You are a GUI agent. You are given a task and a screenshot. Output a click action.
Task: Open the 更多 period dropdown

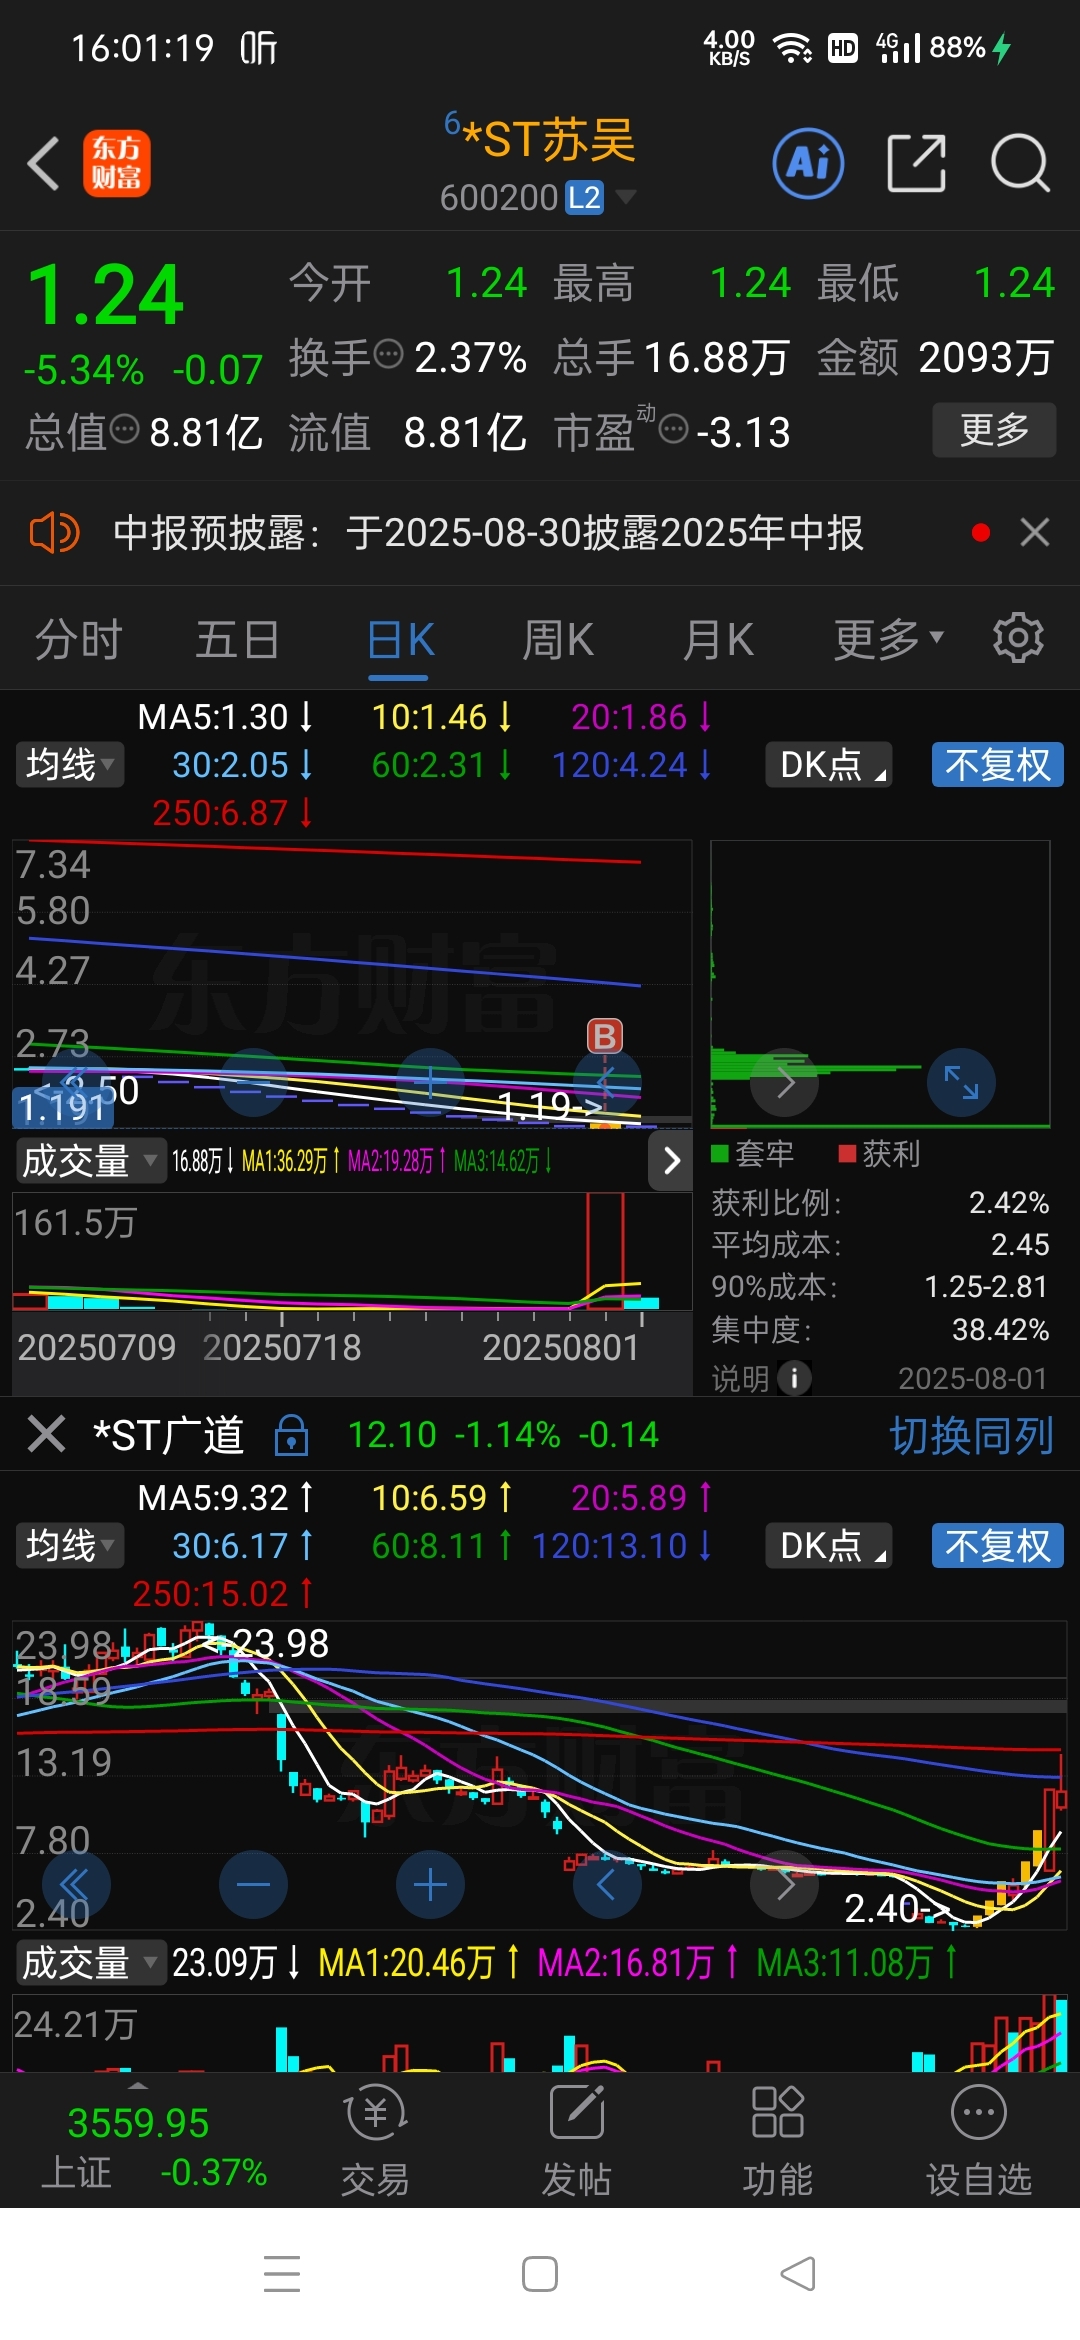(x=889, y=639)
